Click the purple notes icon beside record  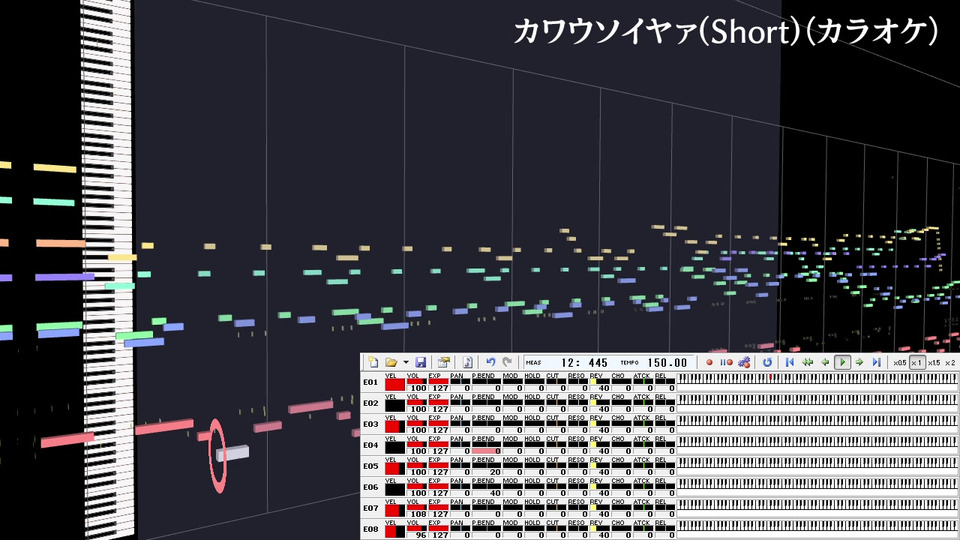point(744,362)
